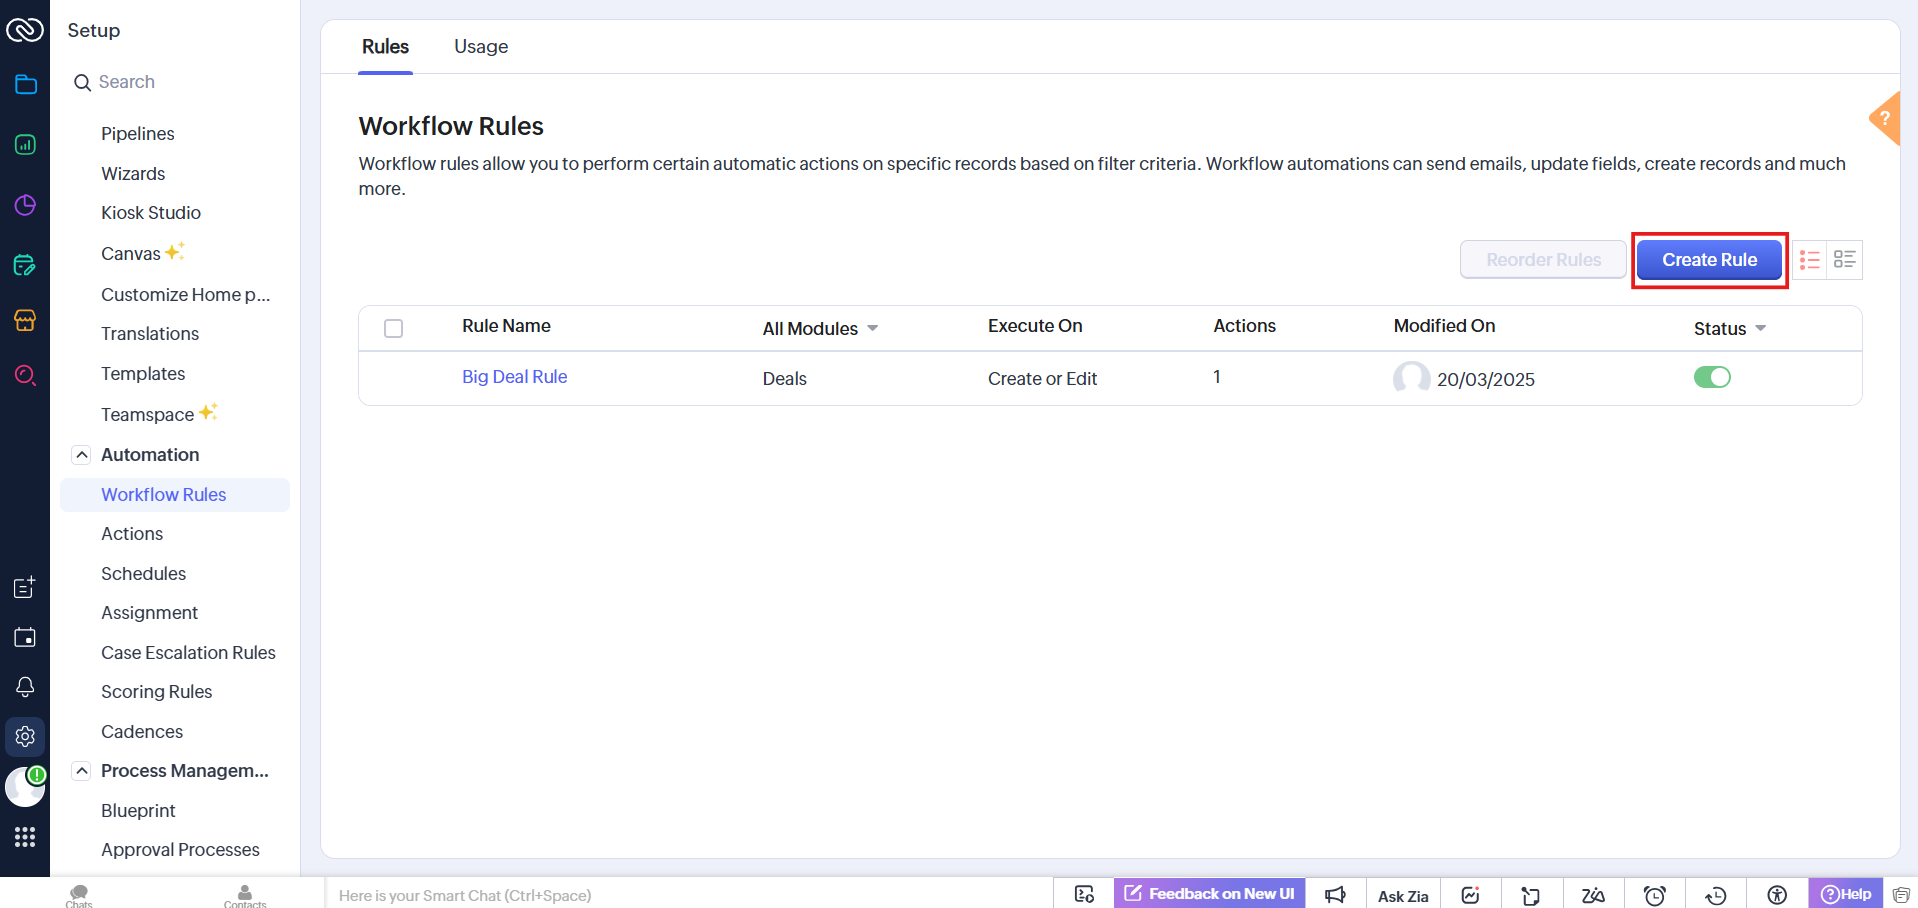Screen dimensions: 1918x908
Task: Open Canvas in sidebar
Action: pos(131,254)
